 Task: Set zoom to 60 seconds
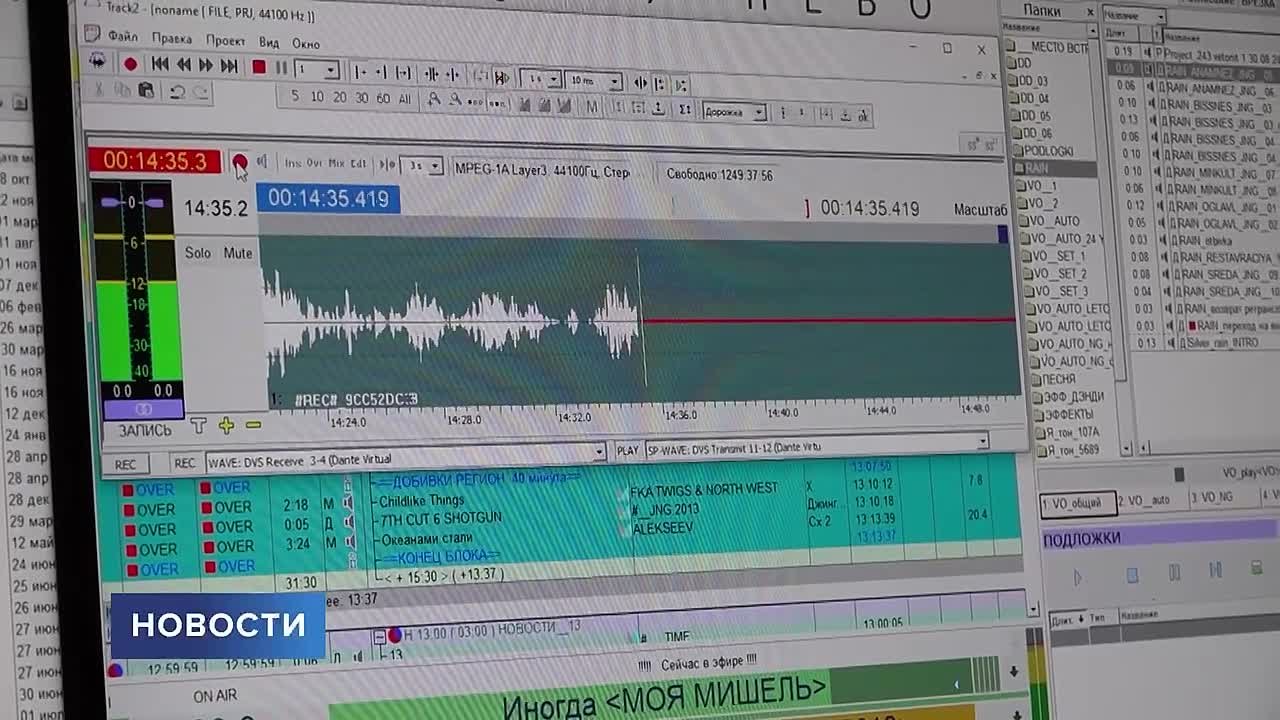383,99
